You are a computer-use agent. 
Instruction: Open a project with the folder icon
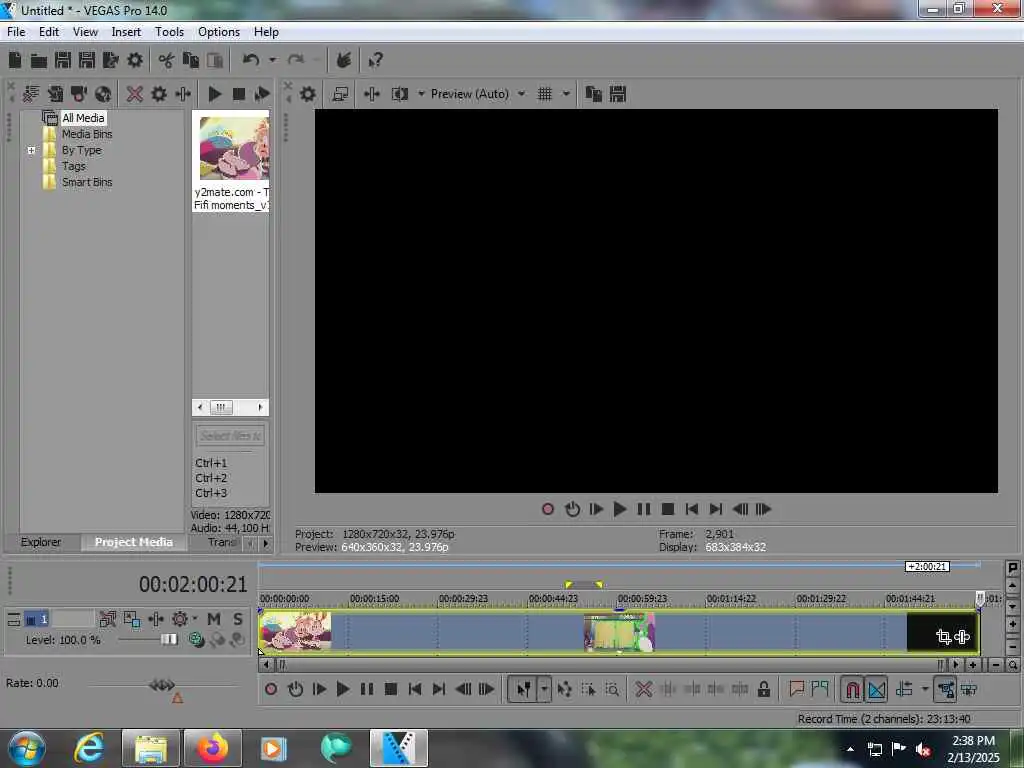tap(39, 61)
